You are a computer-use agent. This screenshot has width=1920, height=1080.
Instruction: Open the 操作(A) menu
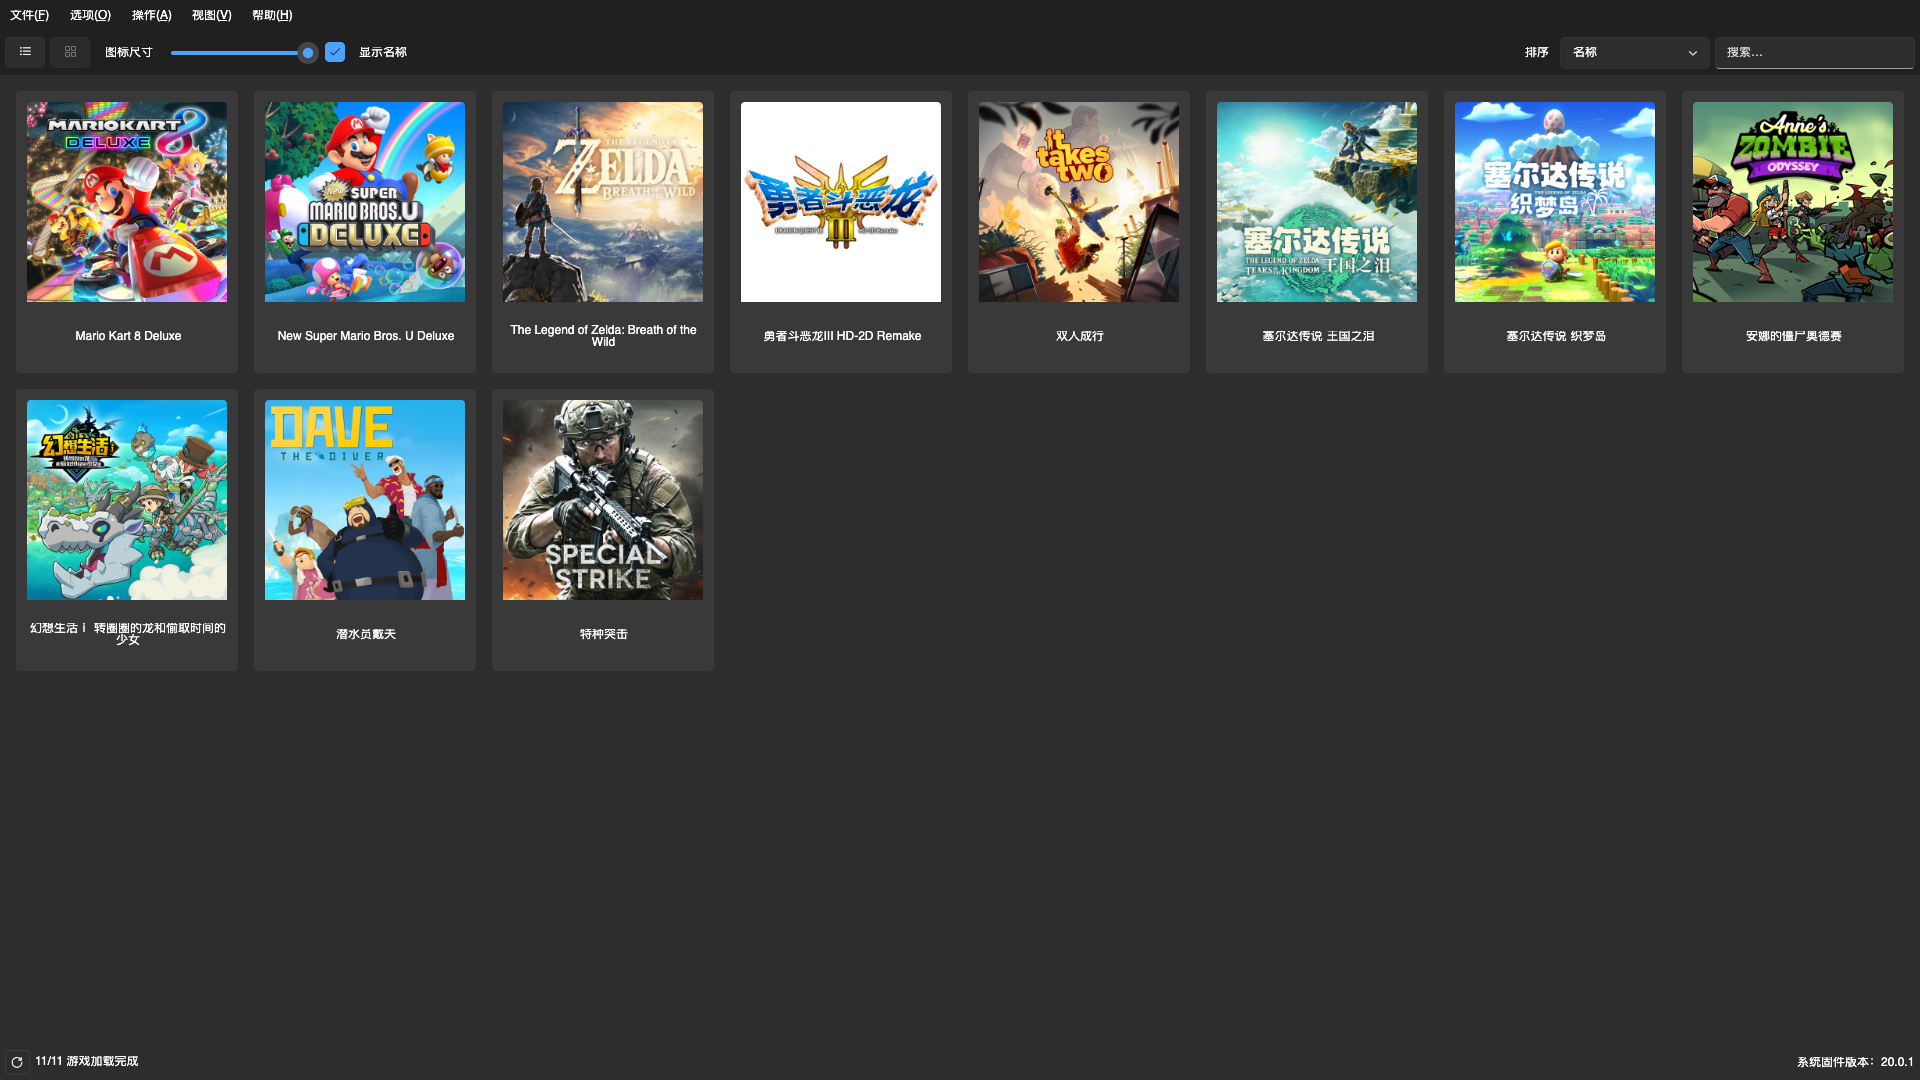(151, 15)
